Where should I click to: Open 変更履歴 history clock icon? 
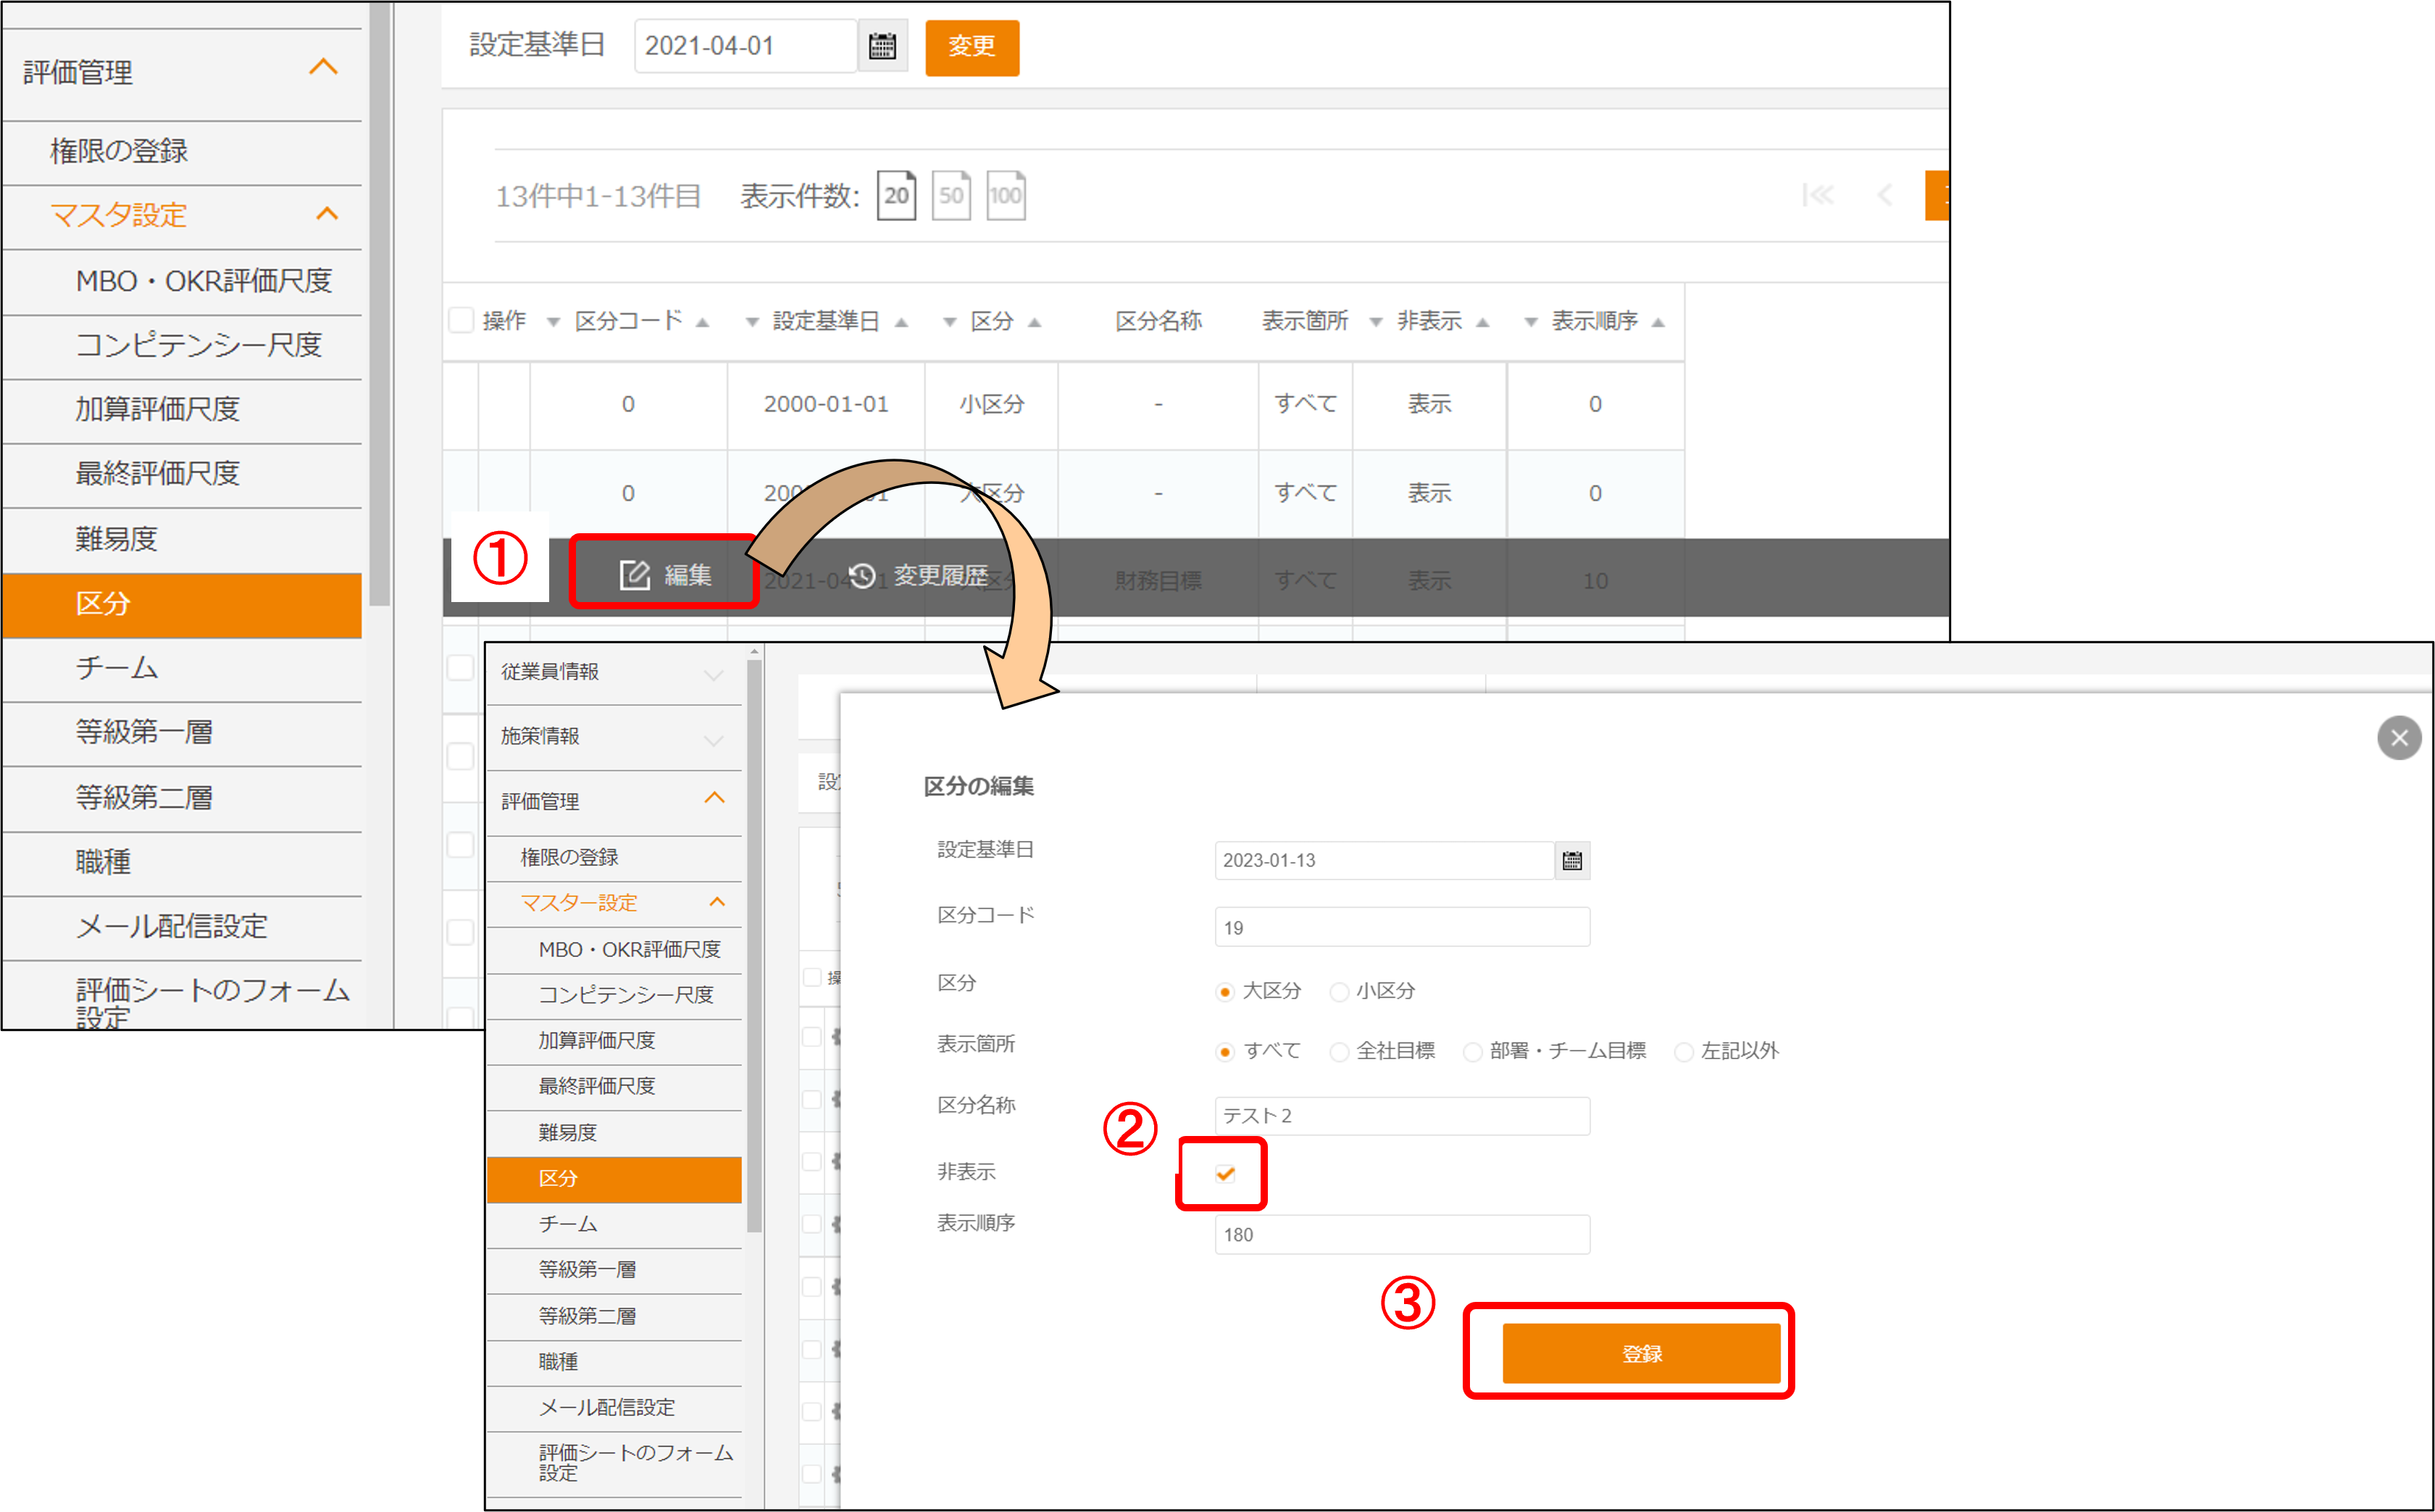[862, 575]
